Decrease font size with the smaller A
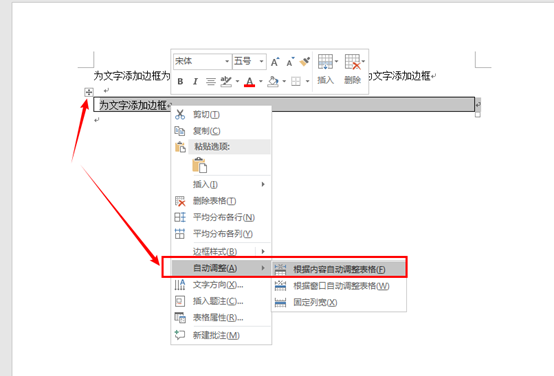Image resolution: width=554 pixels, height=376 pixels. 290,62
